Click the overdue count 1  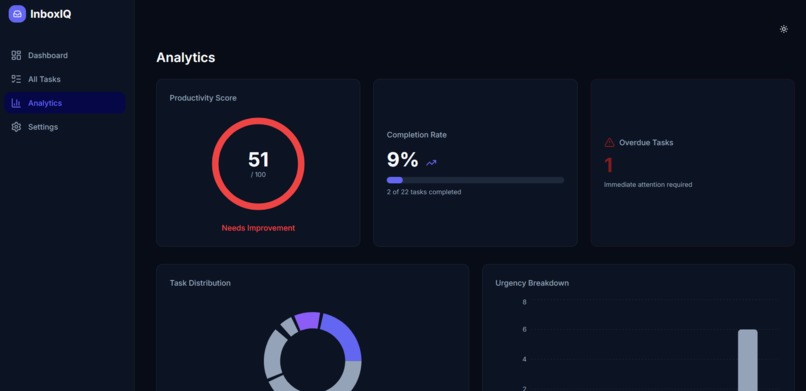(609, 165)
